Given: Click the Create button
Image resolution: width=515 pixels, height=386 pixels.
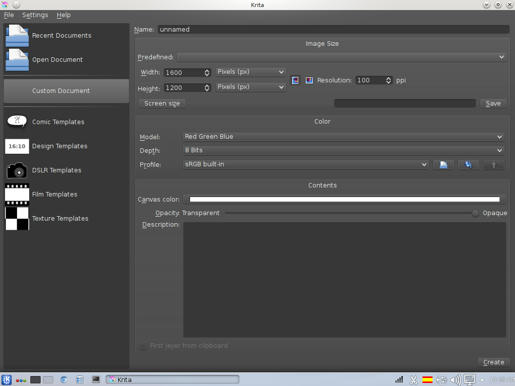Looking at the screenshot, I should pos(494,362).
